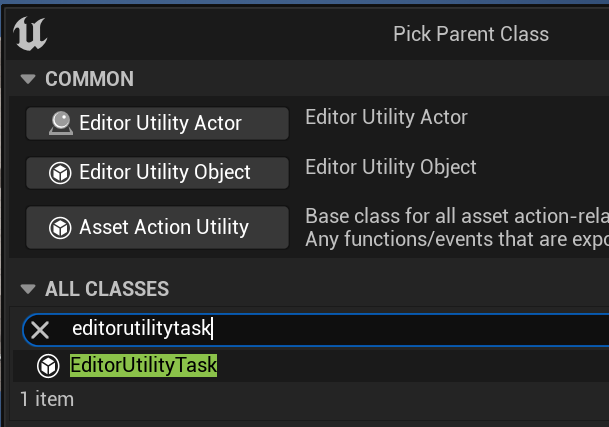Pick the Editor Utility Object button
The image size is (609, 427).
[158, 173]
